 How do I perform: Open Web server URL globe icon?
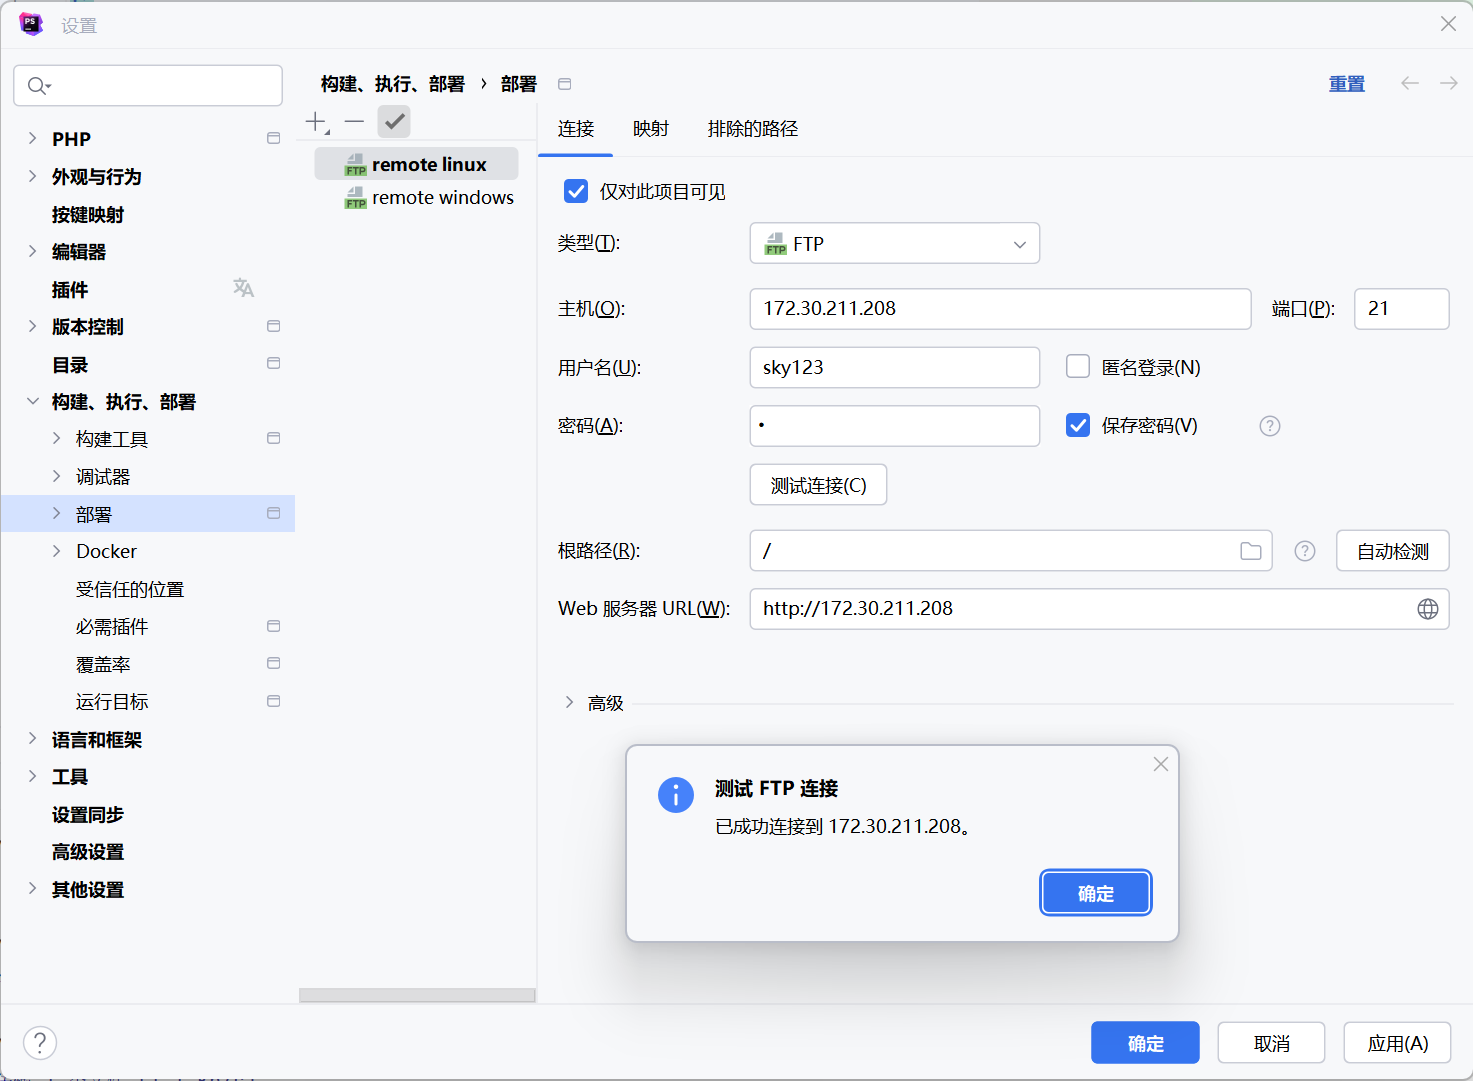tap(1427, 609)
